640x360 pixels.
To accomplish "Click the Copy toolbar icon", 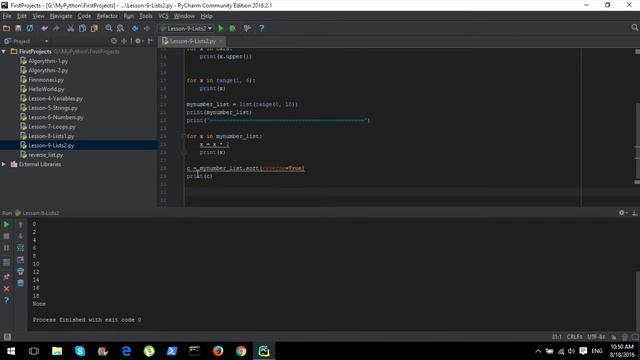I will tap(82, 28).
